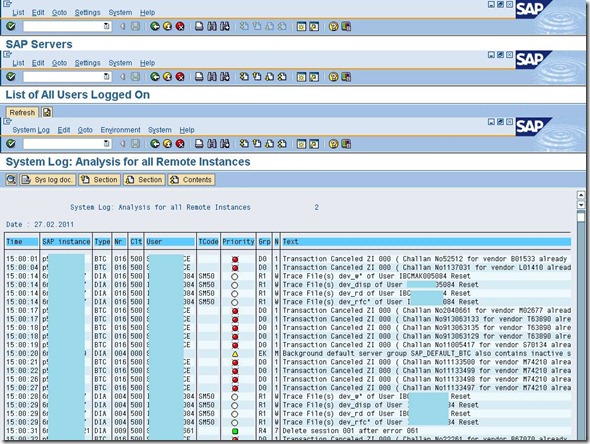Click Find next icon in System Log toolbar
The width and height of the screenshot is (590, 444).
coord(225,144)
